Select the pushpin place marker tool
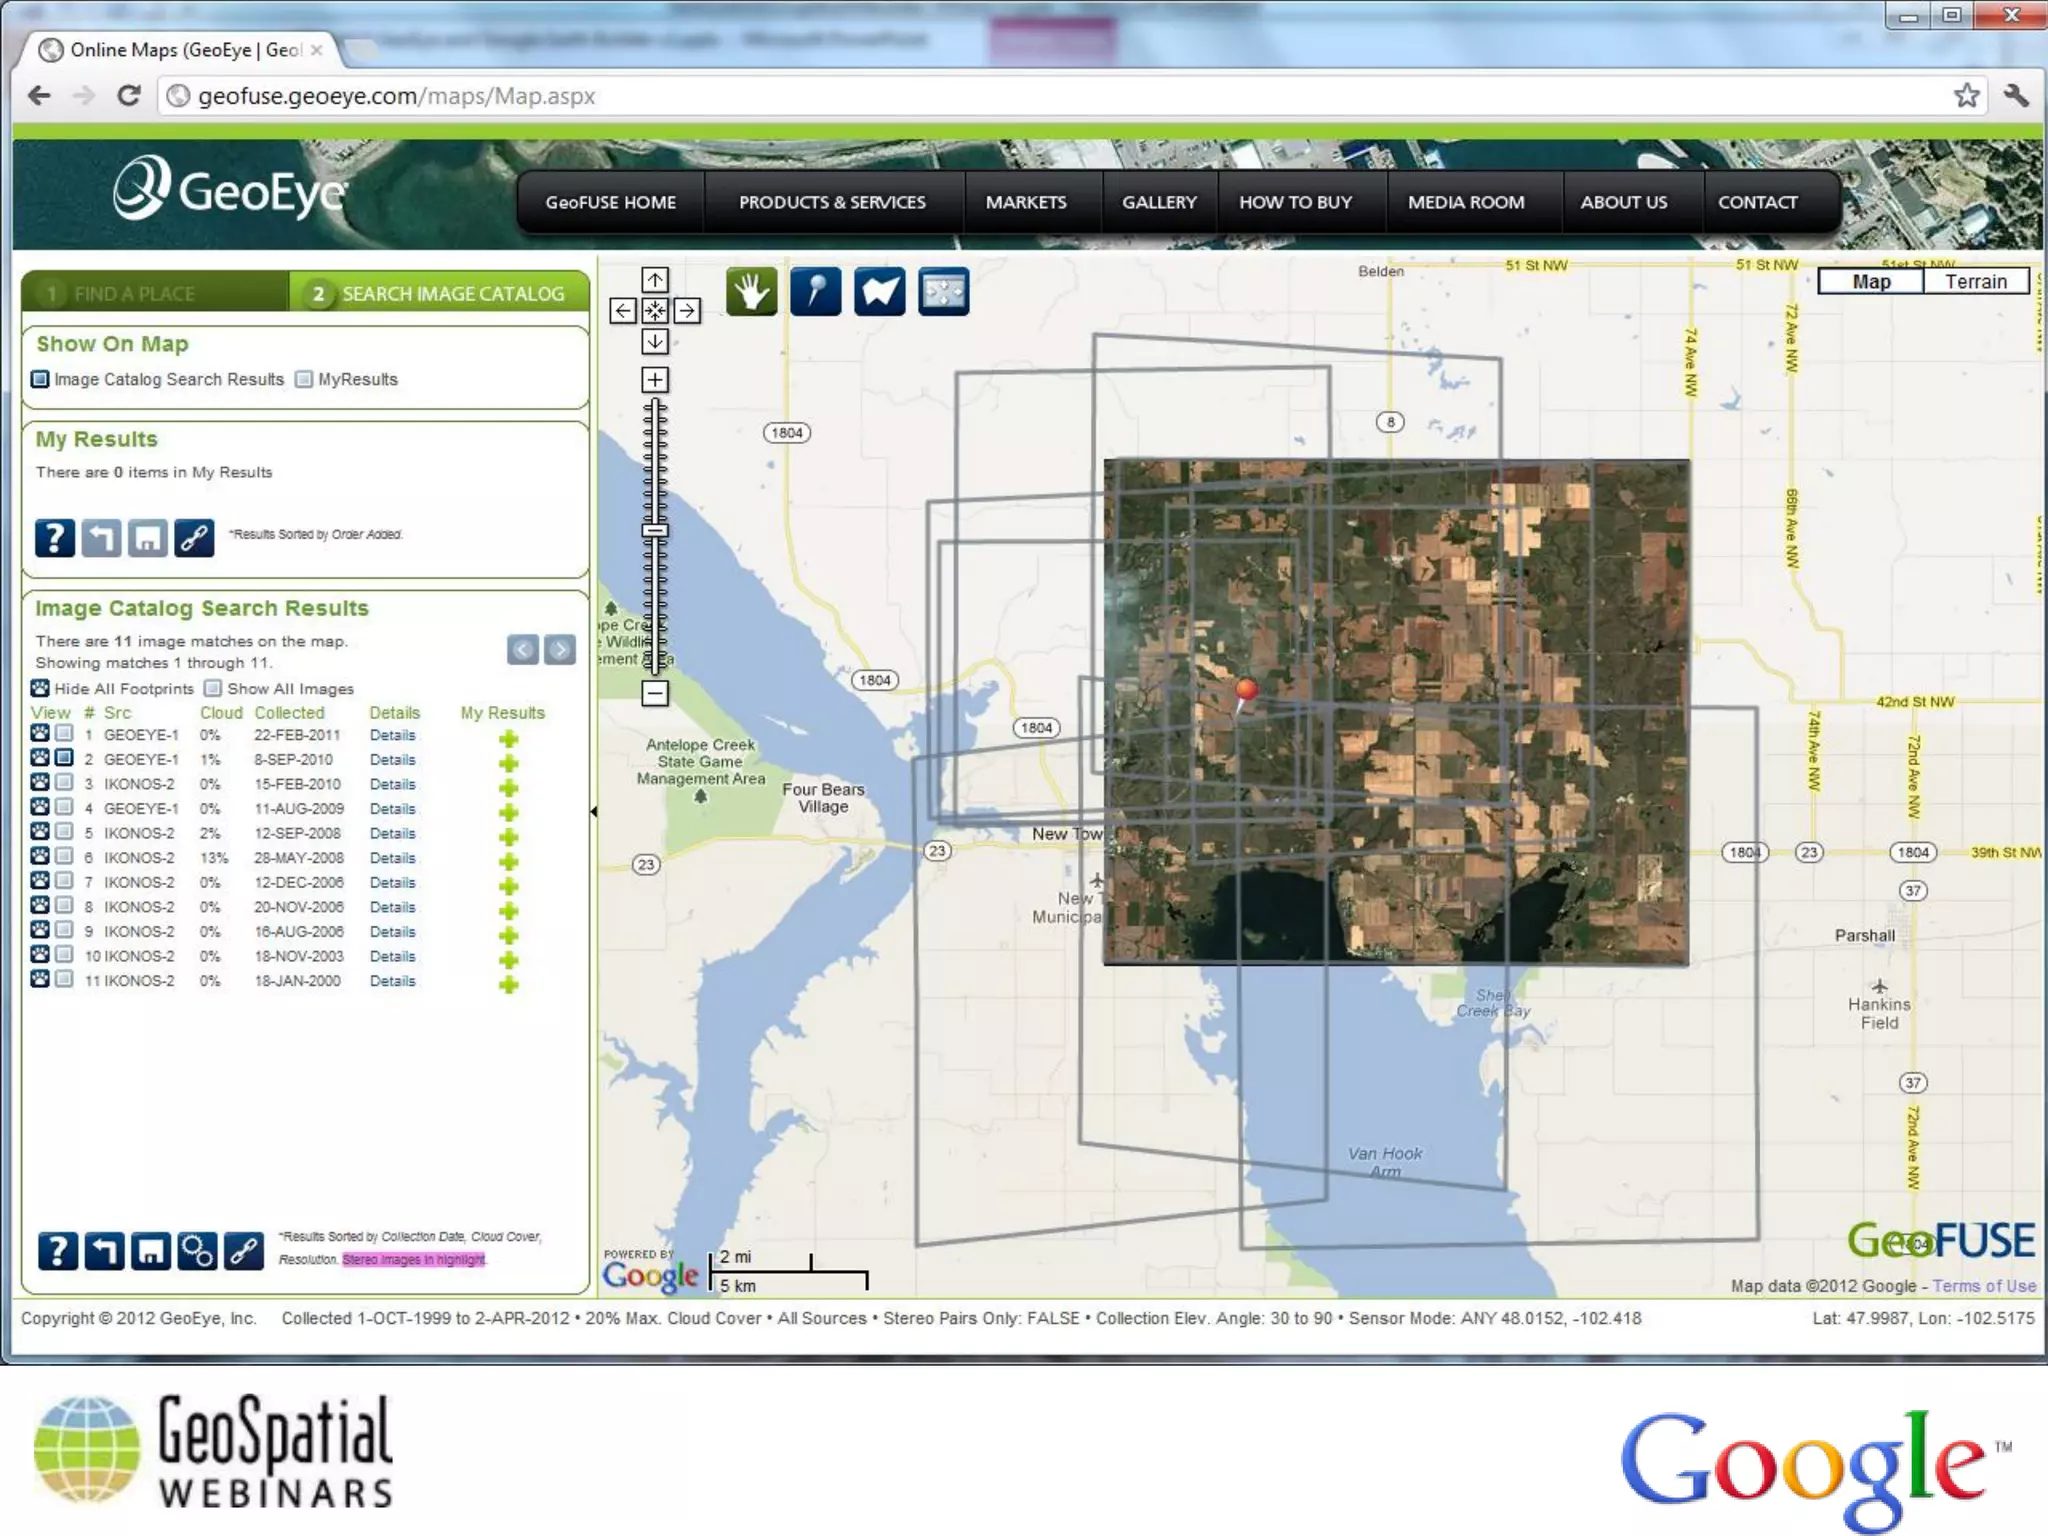Viewport: 2048px width, 1536px height. pos(815,292)
